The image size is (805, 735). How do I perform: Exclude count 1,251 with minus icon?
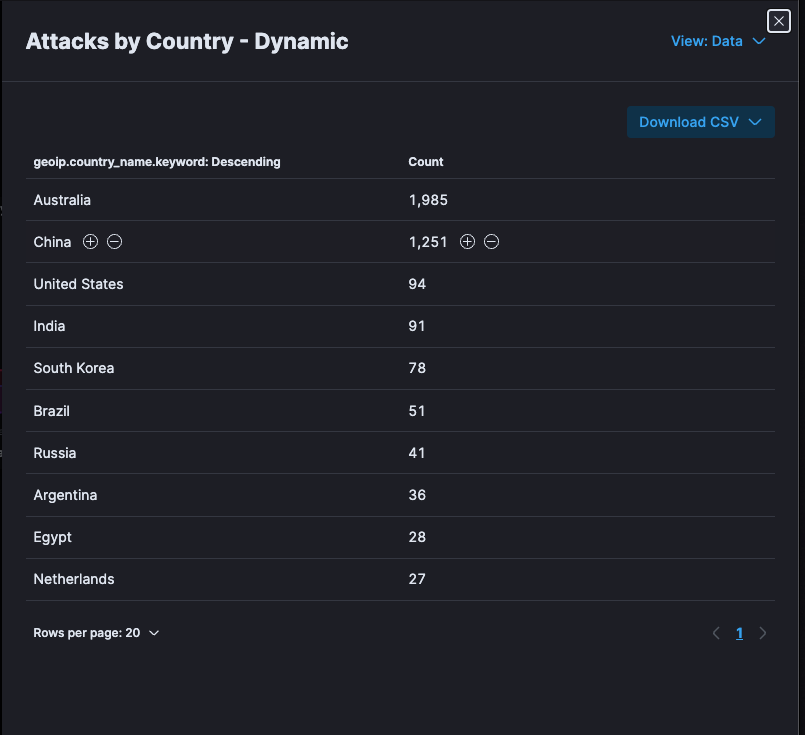pos(491,241)
